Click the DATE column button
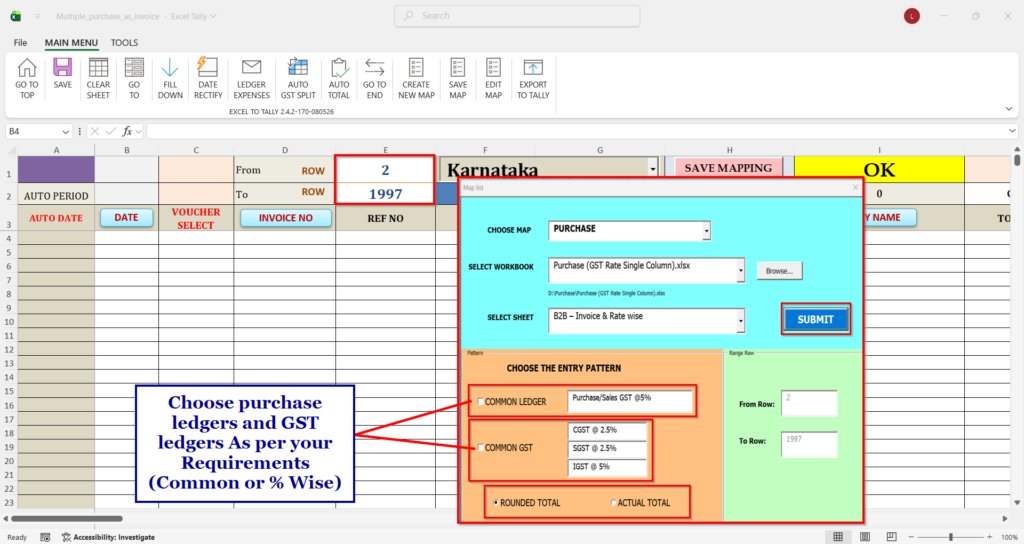 [126, 217]
